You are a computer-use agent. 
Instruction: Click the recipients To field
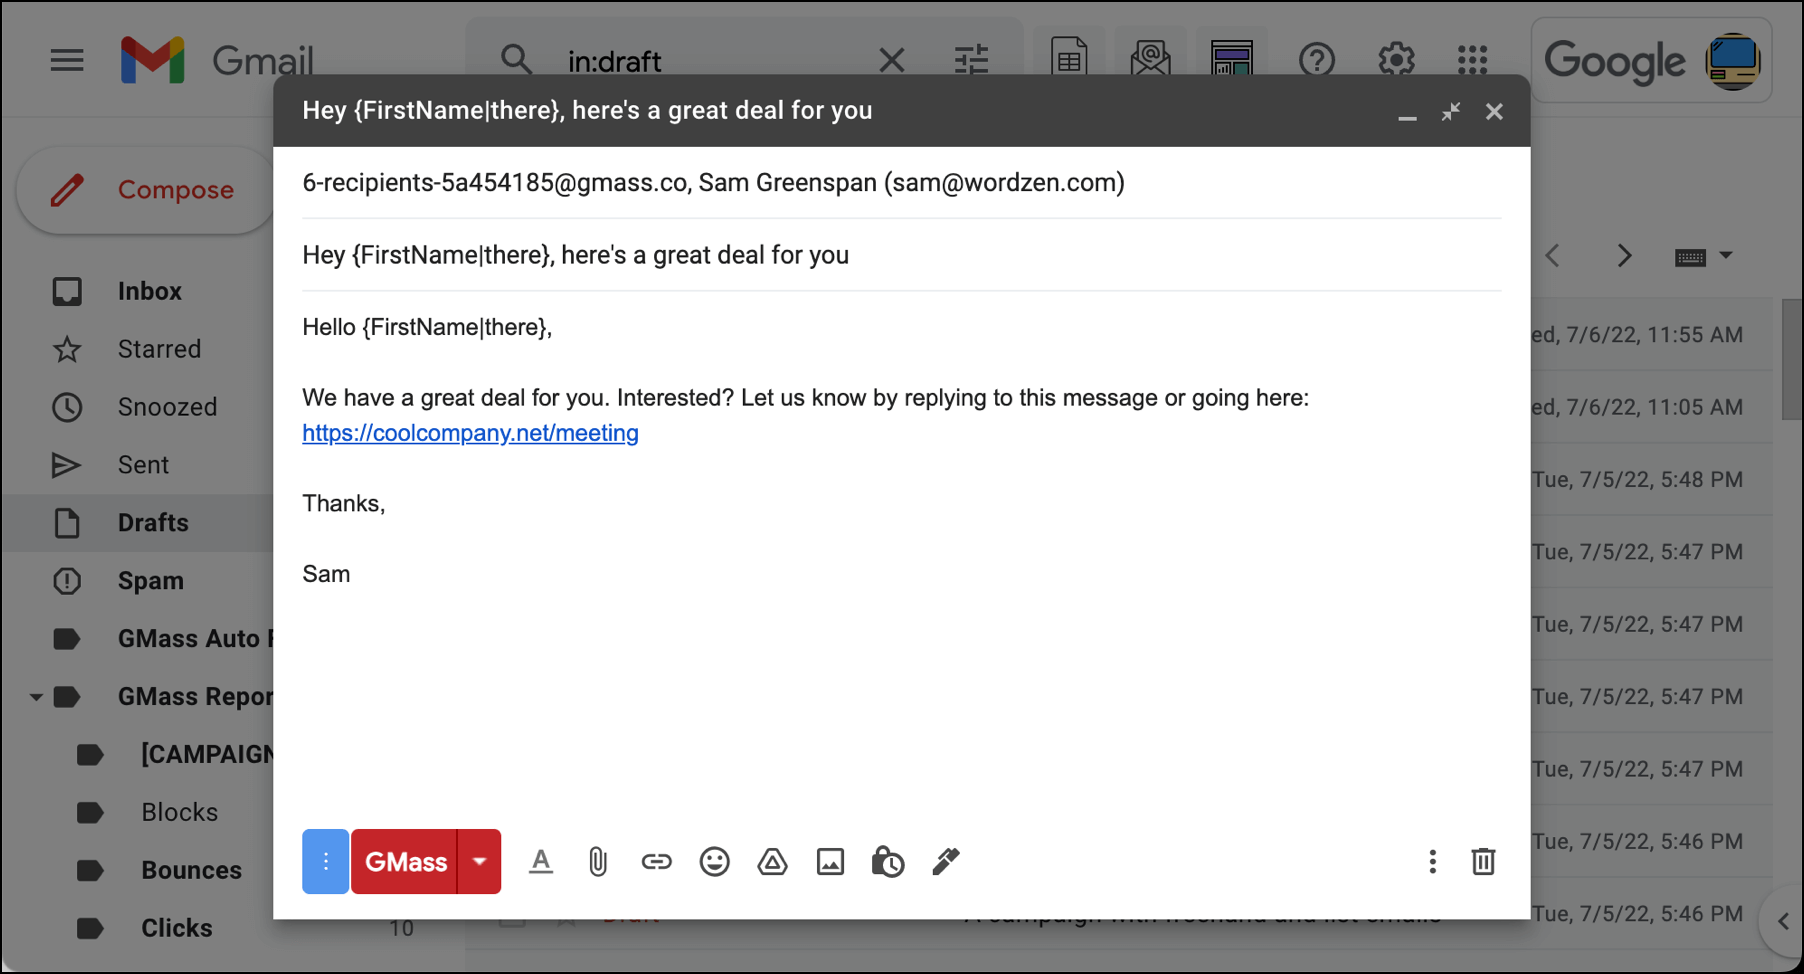[901, 183]
